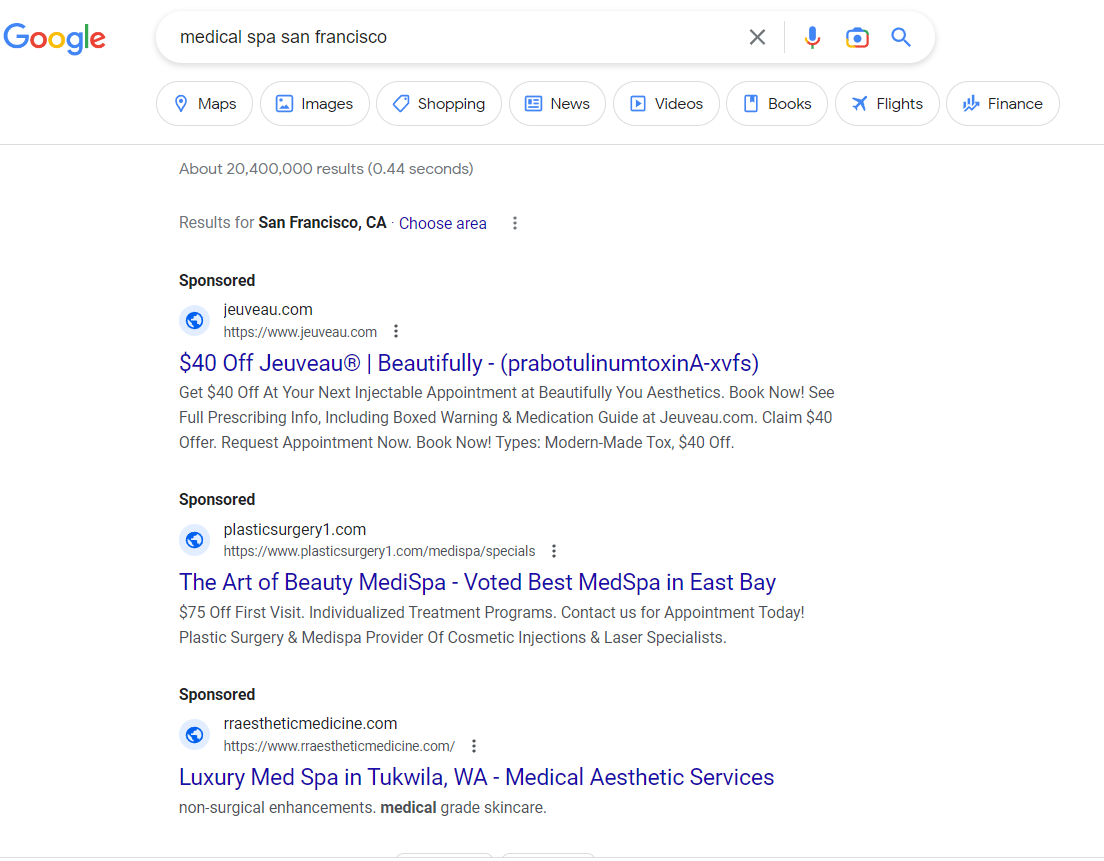Open the News filter

(557, 103)
